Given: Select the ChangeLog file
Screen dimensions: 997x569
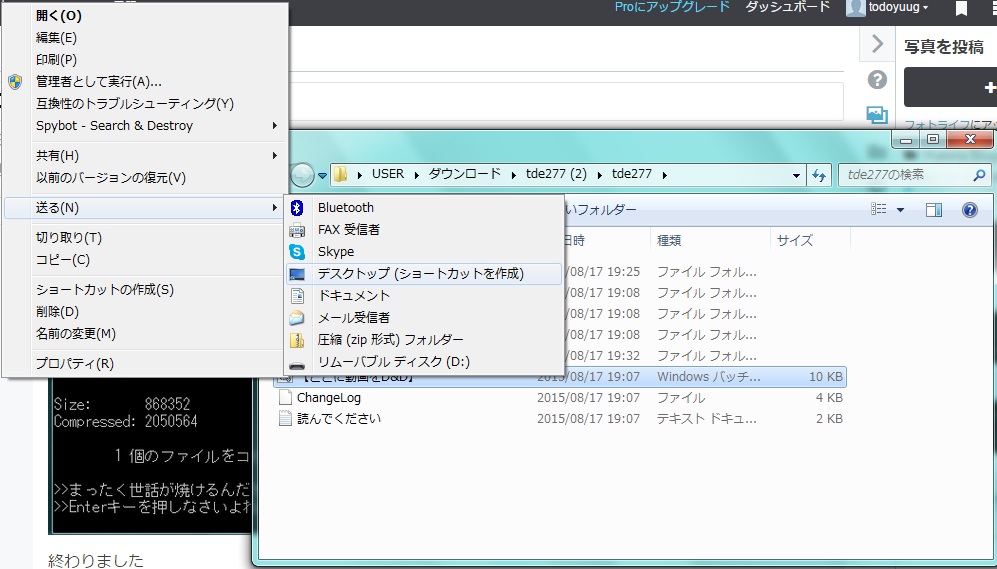Looking at the screenshot, I should pyautogui.click(x=329, y=398).
